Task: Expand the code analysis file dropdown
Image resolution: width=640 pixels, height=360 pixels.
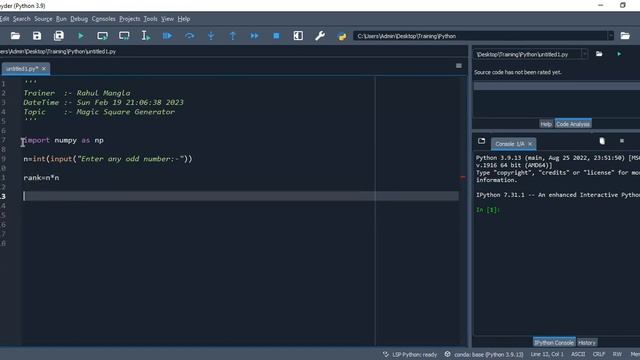Action: pos(584,54)
